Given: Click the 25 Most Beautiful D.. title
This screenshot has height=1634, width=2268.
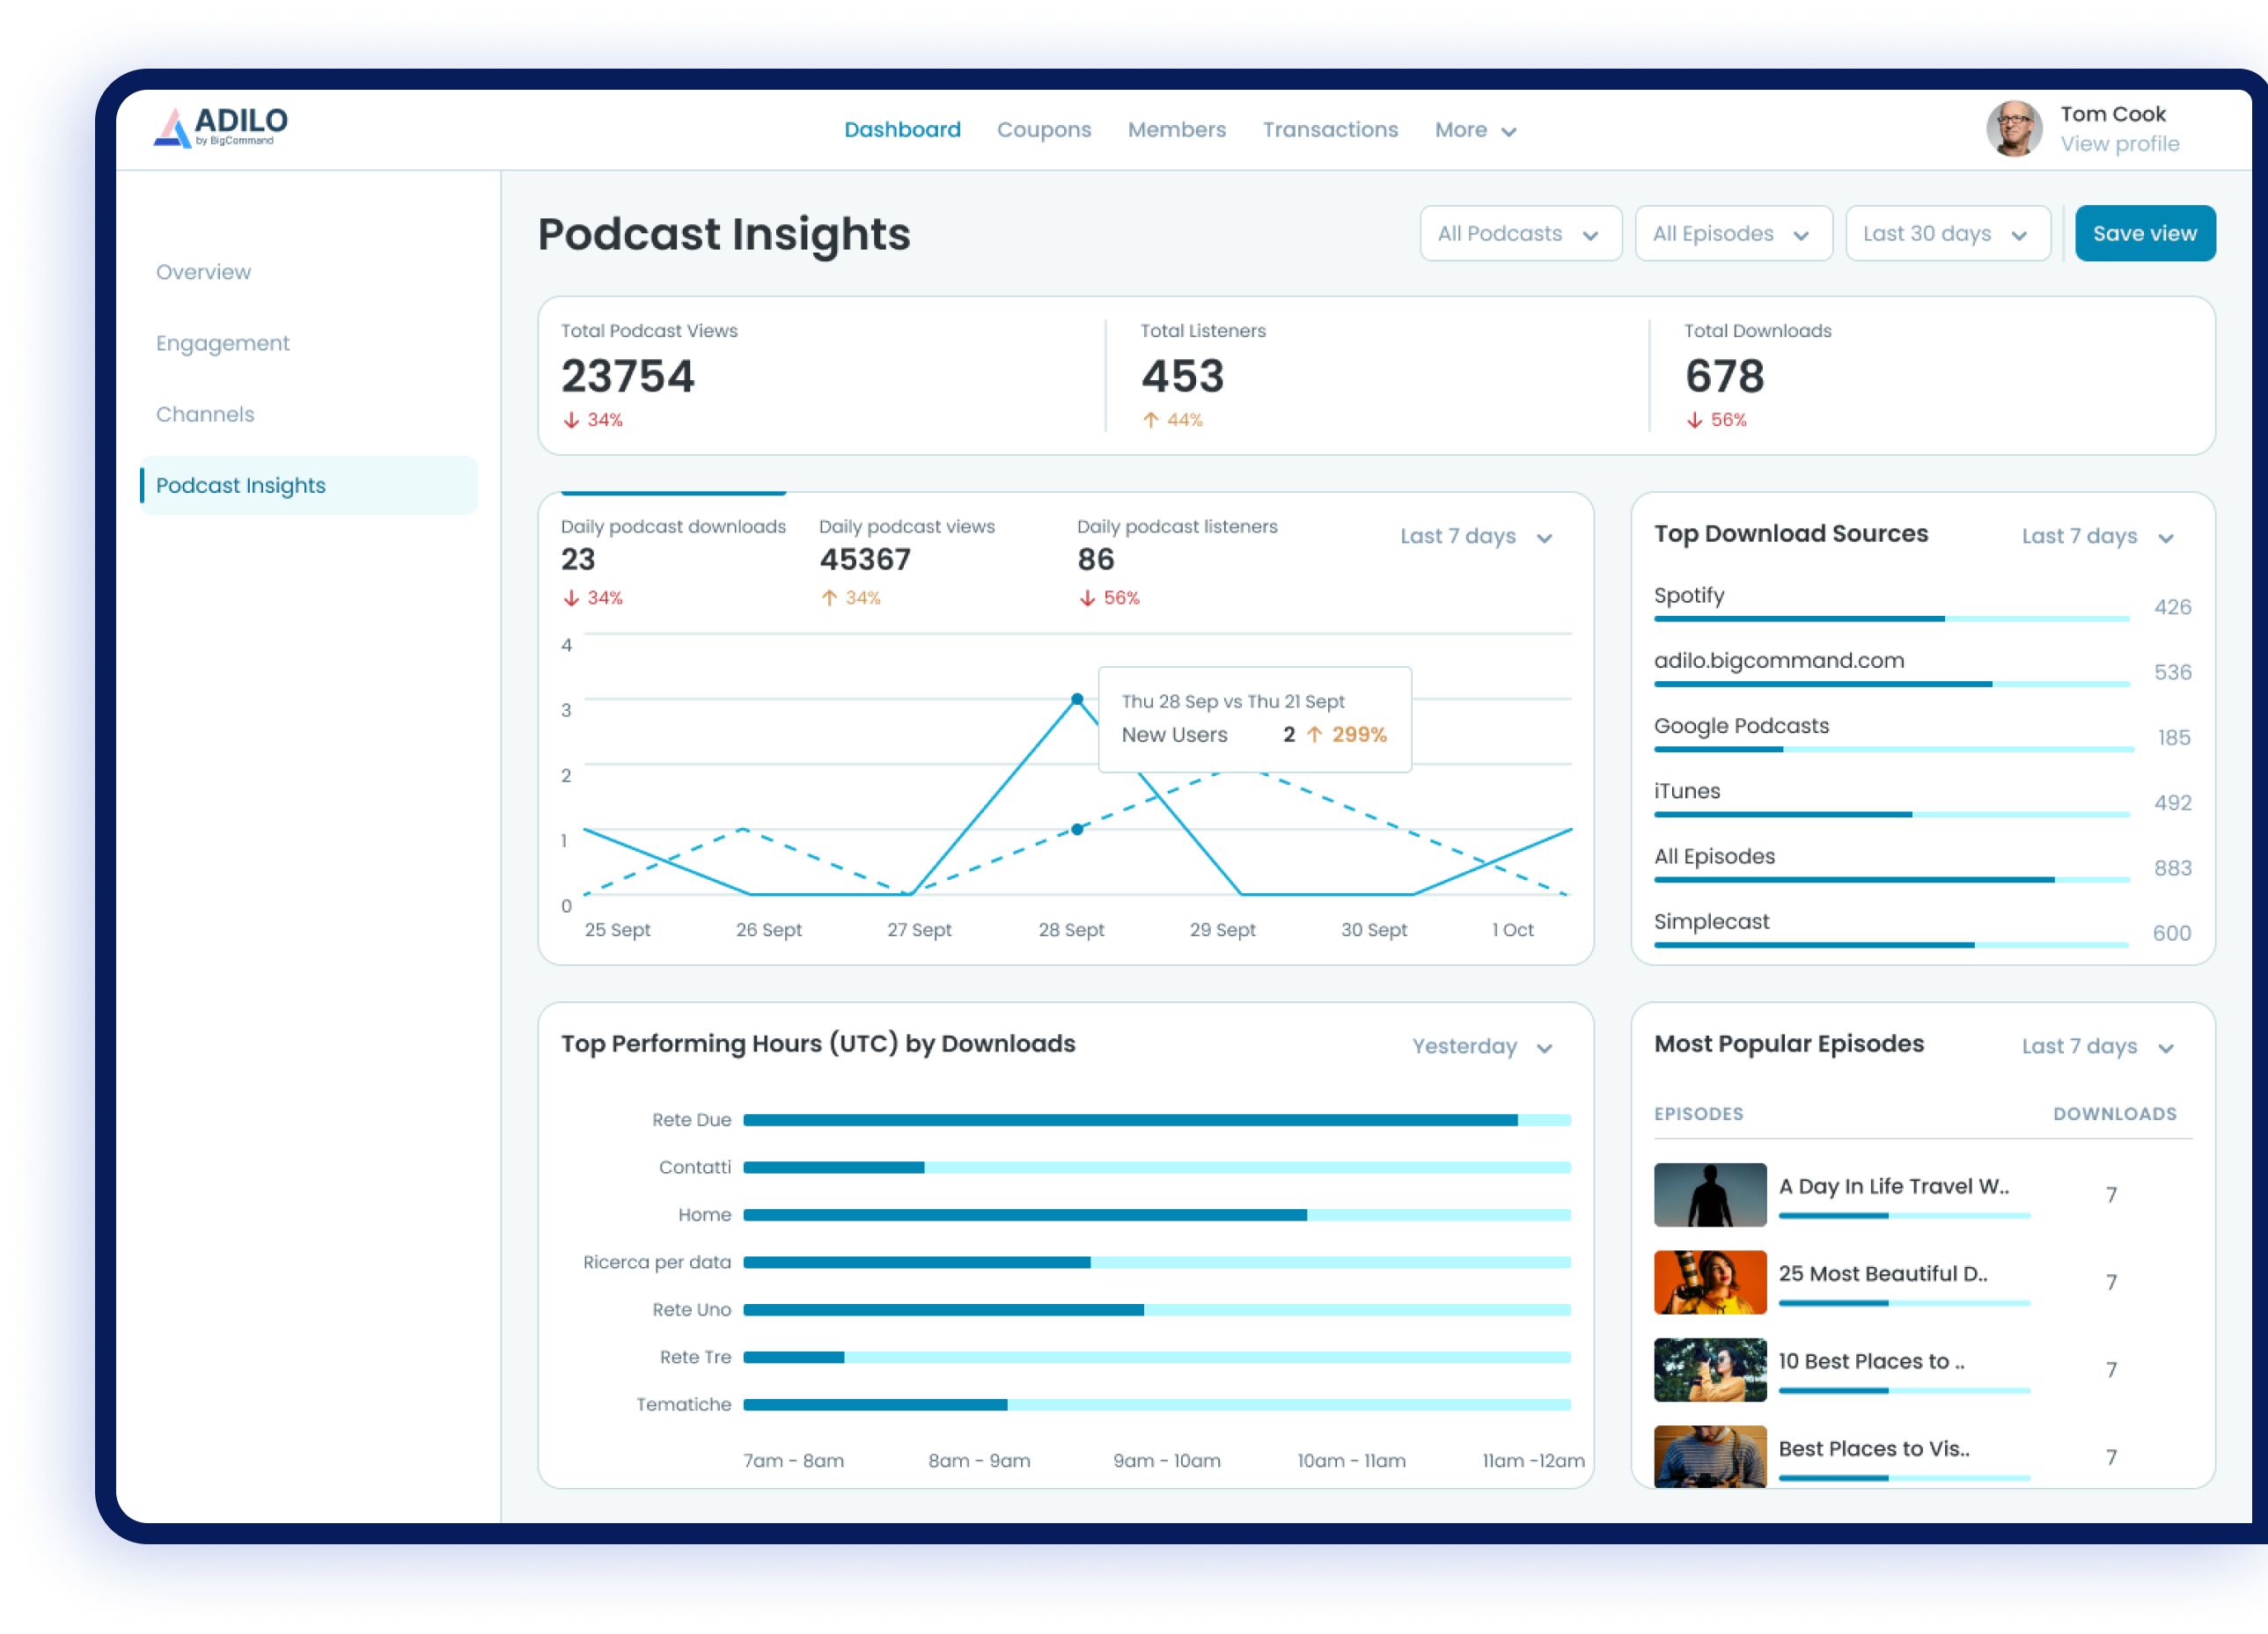Looking at the screenshot, I should tap(1883, 1274).
